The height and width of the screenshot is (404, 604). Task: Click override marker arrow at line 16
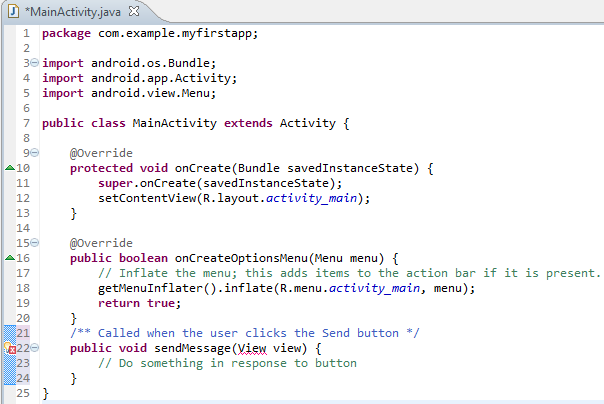coord(10,258)
